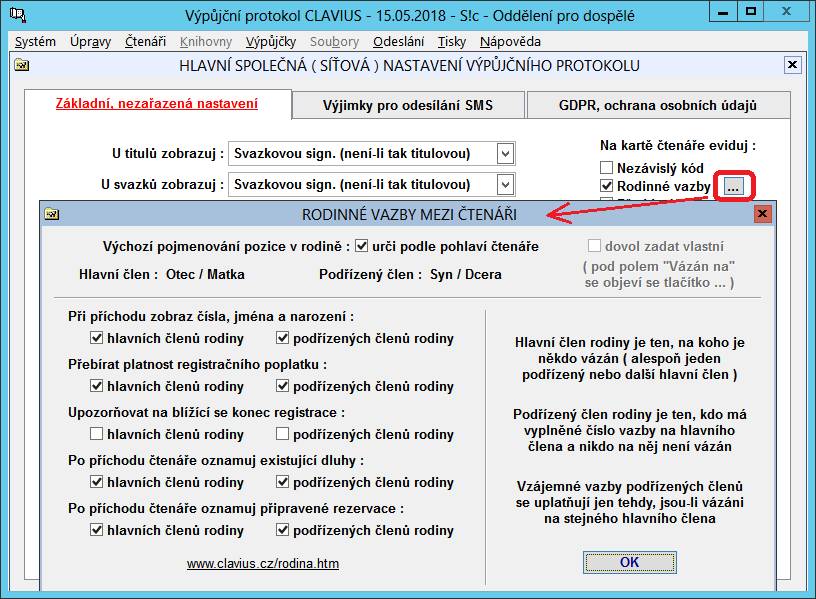
Task: Enable hlavních členů under 'Upozorňovat na blížící se konec registrace'
Action: (x=96, y=434)
